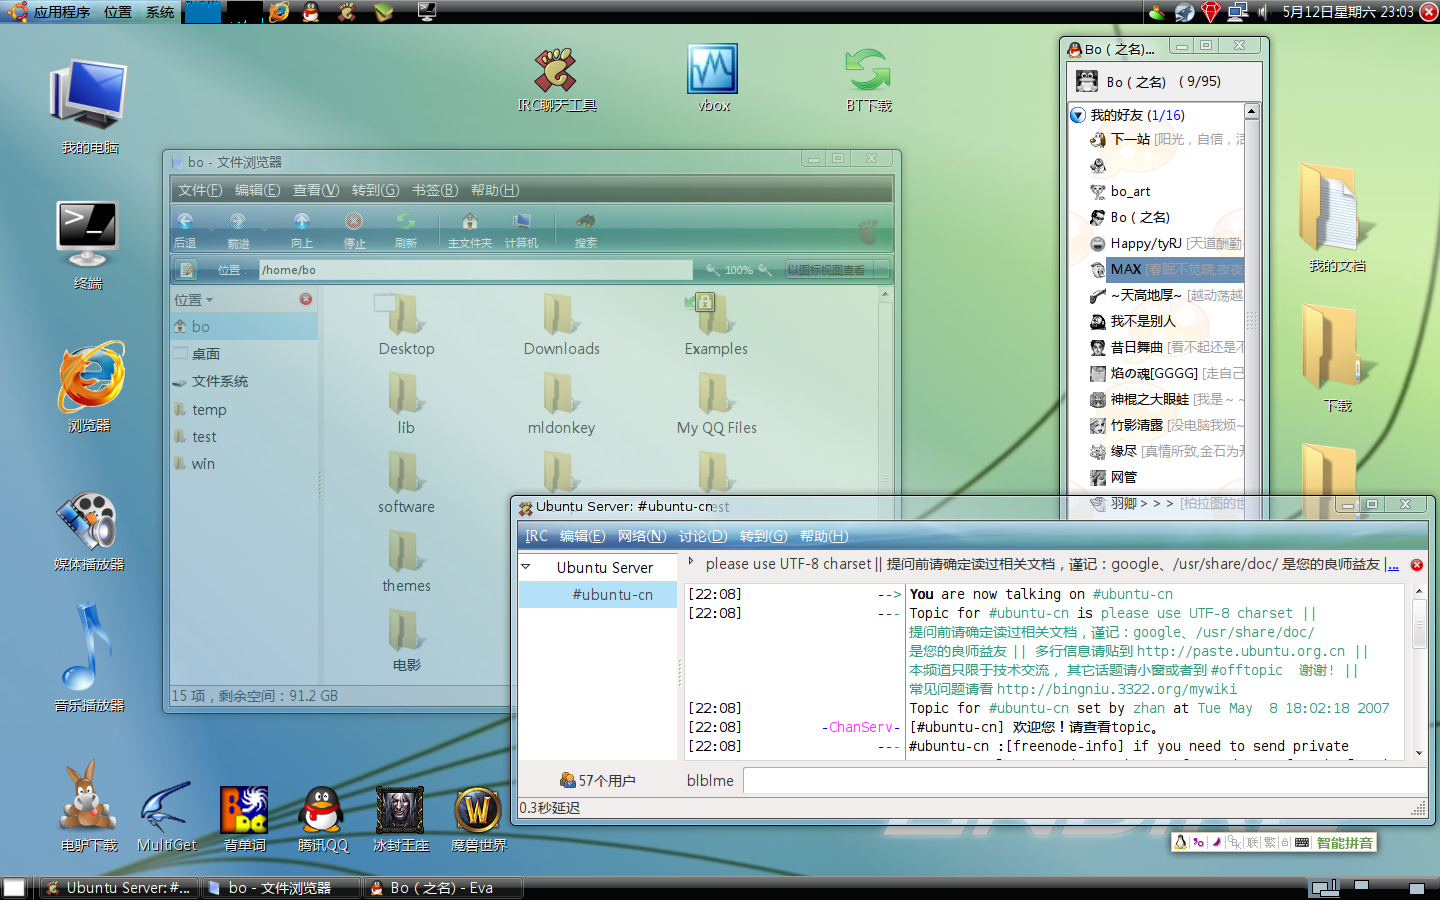Zoom out icon next to 100%
1440x900 pixels.
click(x=712, y=270)
